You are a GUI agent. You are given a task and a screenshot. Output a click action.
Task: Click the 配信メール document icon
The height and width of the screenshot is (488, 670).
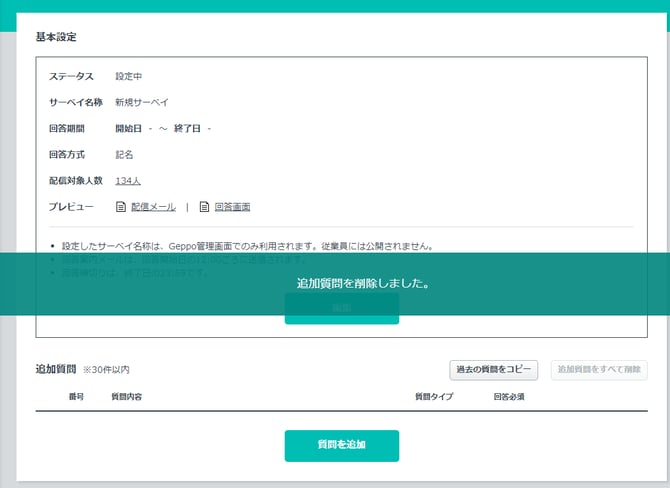pyautogui.click(x=121, y=207)
